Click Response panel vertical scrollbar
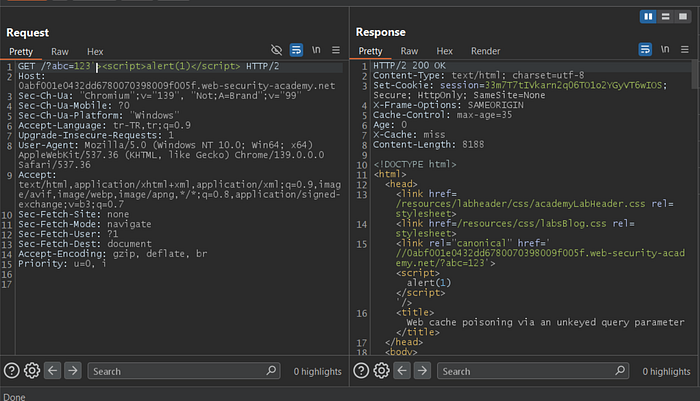Screen dimensions: 700x401 (x=695, y=74)
